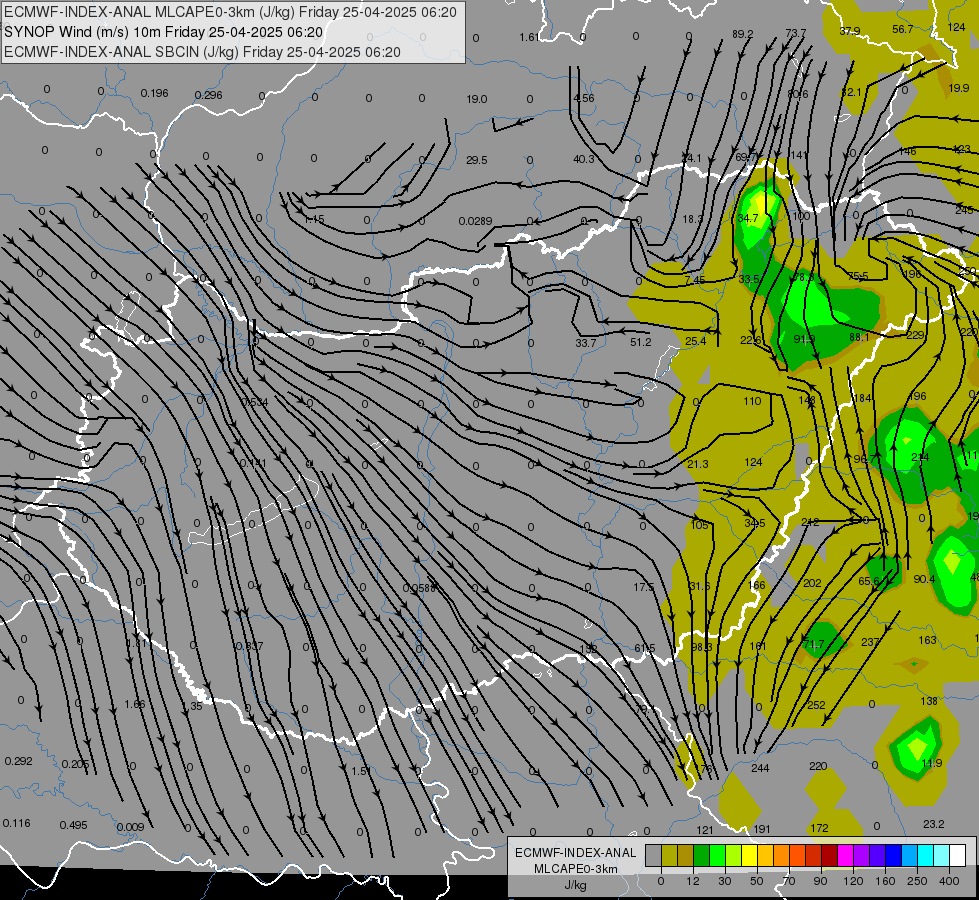Click the 'ECMWF-INDEX-ANAL SBCIN (J/kg)' header line

click(202, 52)
